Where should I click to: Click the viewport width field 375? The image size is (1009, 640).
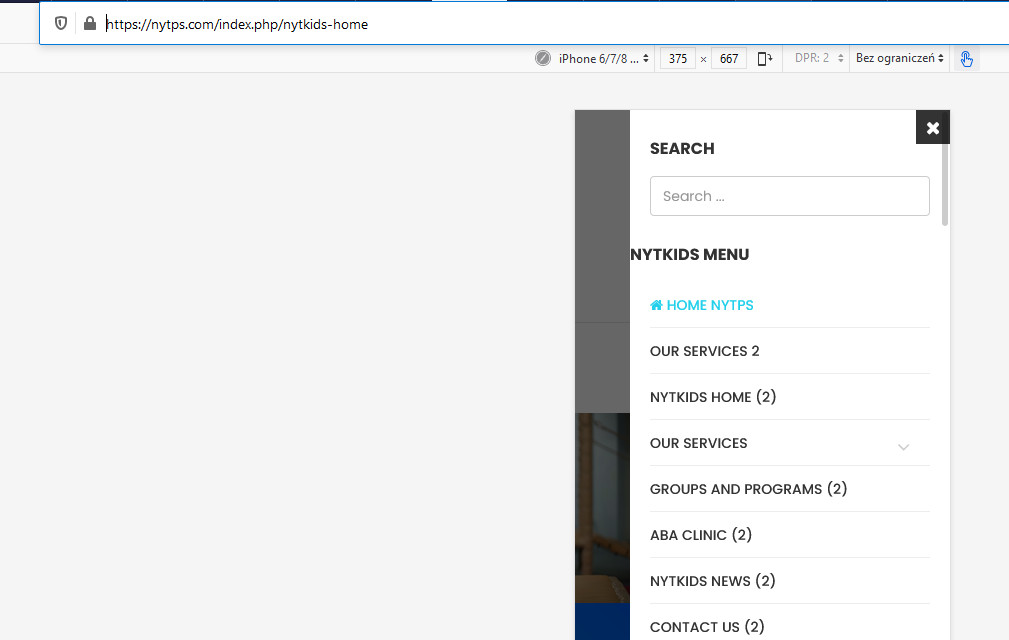click(x=677, y=59)
